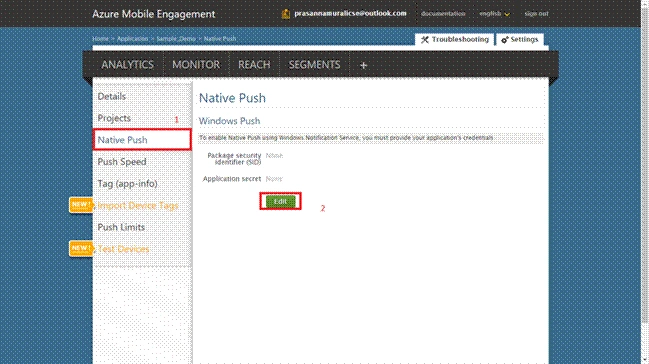Click the Native Push breadcrumb item

[220, 39]
